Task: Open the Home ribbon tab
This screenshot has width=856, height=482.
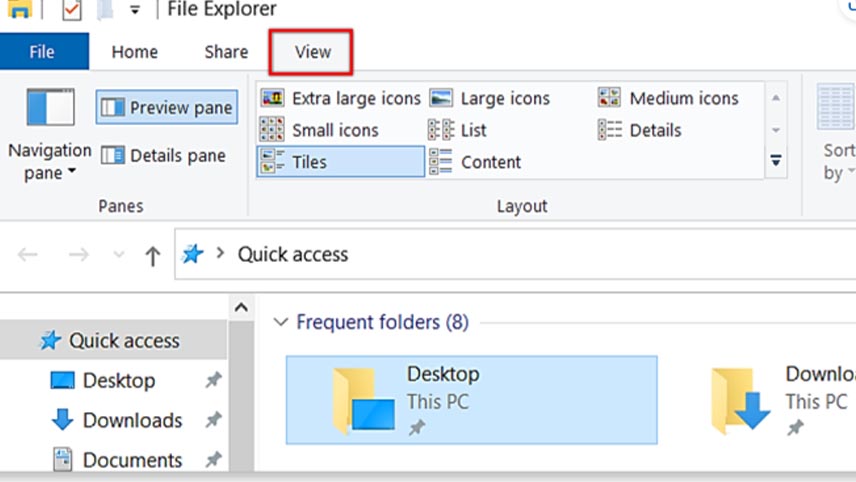Action: [x=135, y=52]
